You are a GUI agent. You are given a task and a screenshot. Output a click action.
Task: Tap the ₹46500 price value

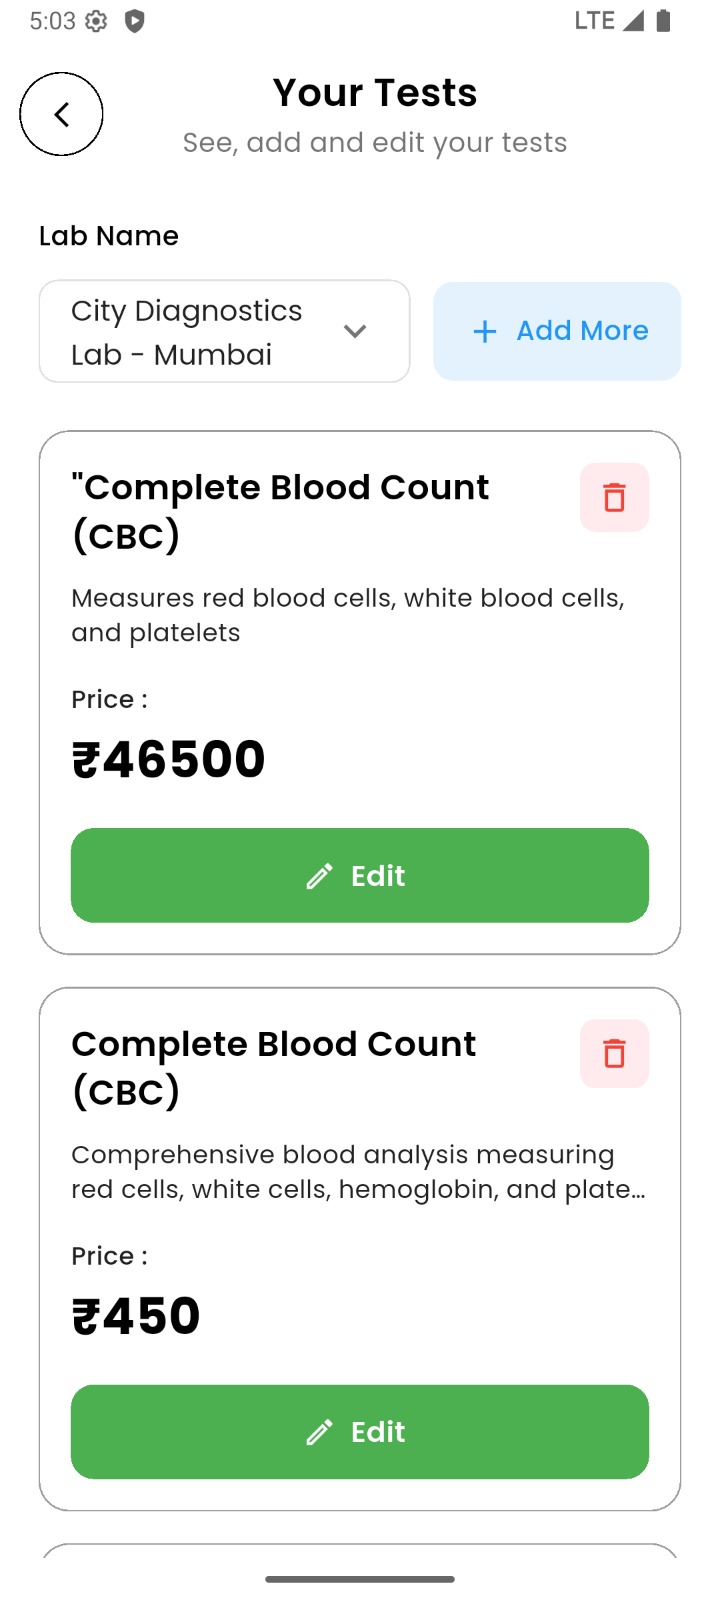pyautogui.click(x=168, y=759)
